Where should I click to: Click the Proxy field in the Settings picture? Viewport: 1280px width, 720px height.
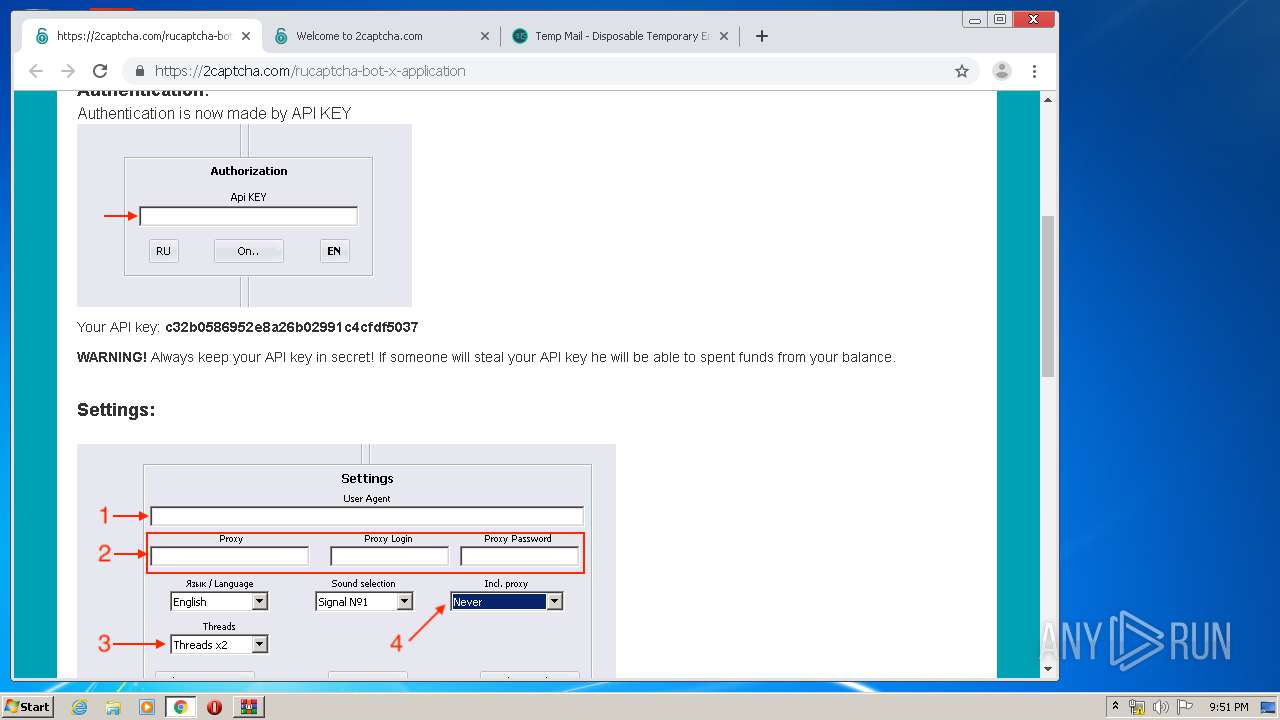coord(229,556)
